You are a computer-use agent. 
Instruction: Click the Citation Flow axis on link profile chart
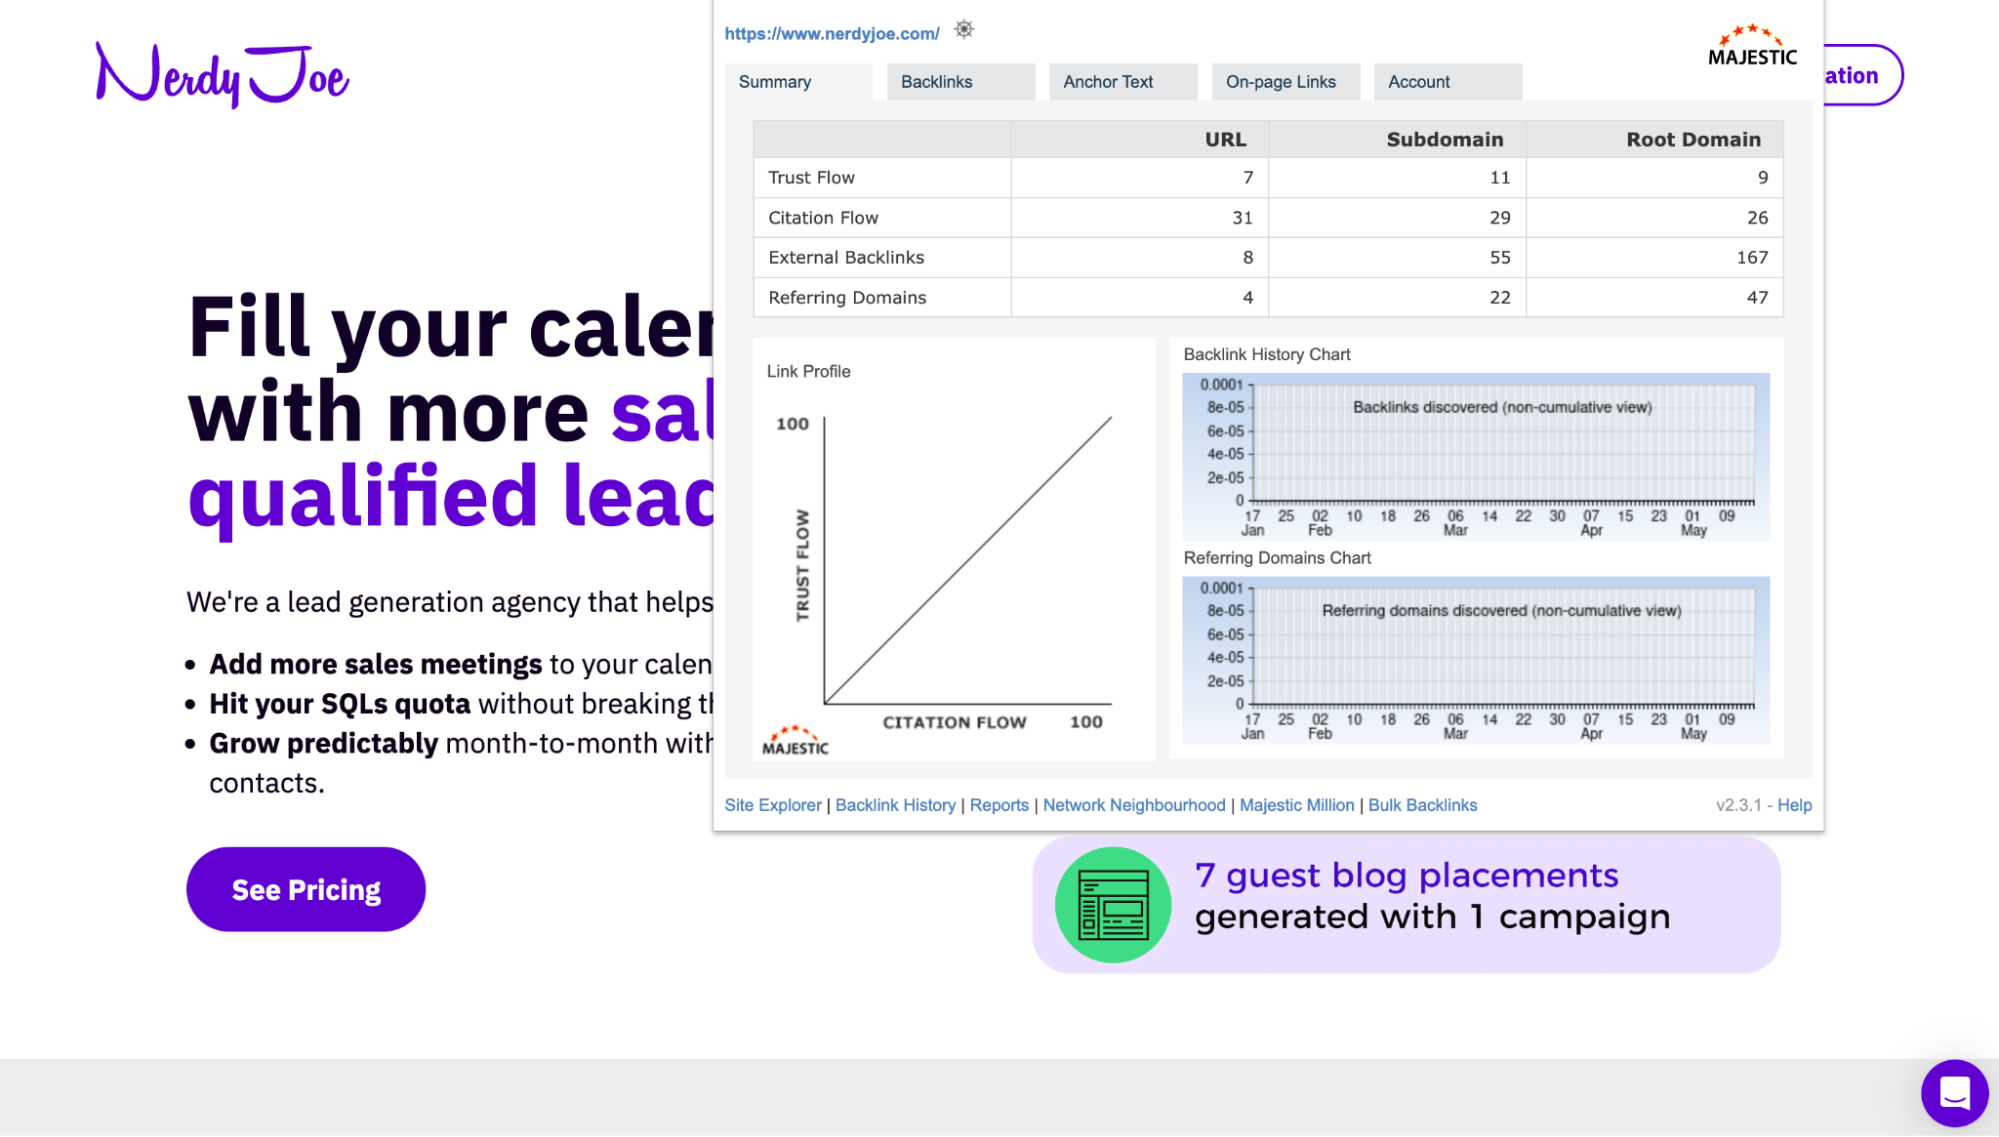tap(957, 721)
